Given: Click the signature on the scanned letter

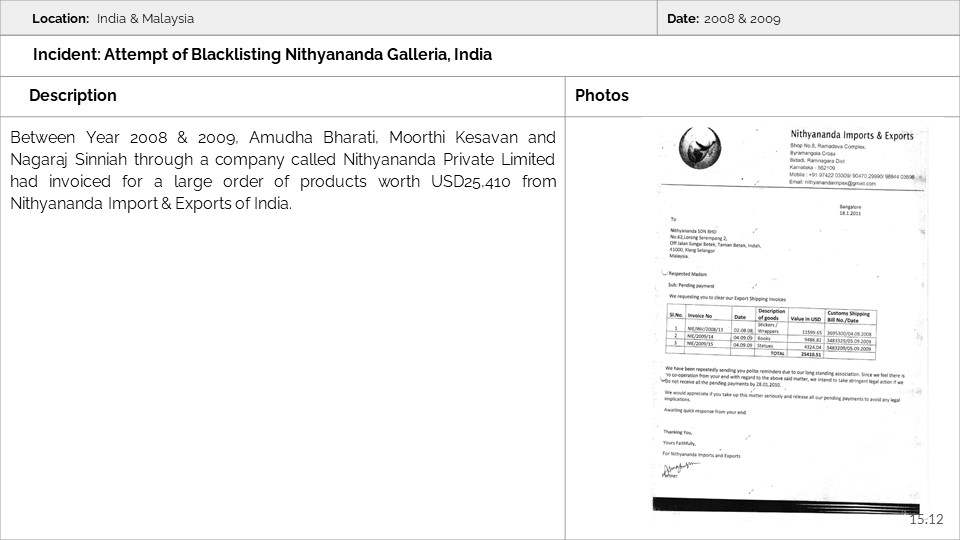Looking at the screenshot, I should point(680,469).
